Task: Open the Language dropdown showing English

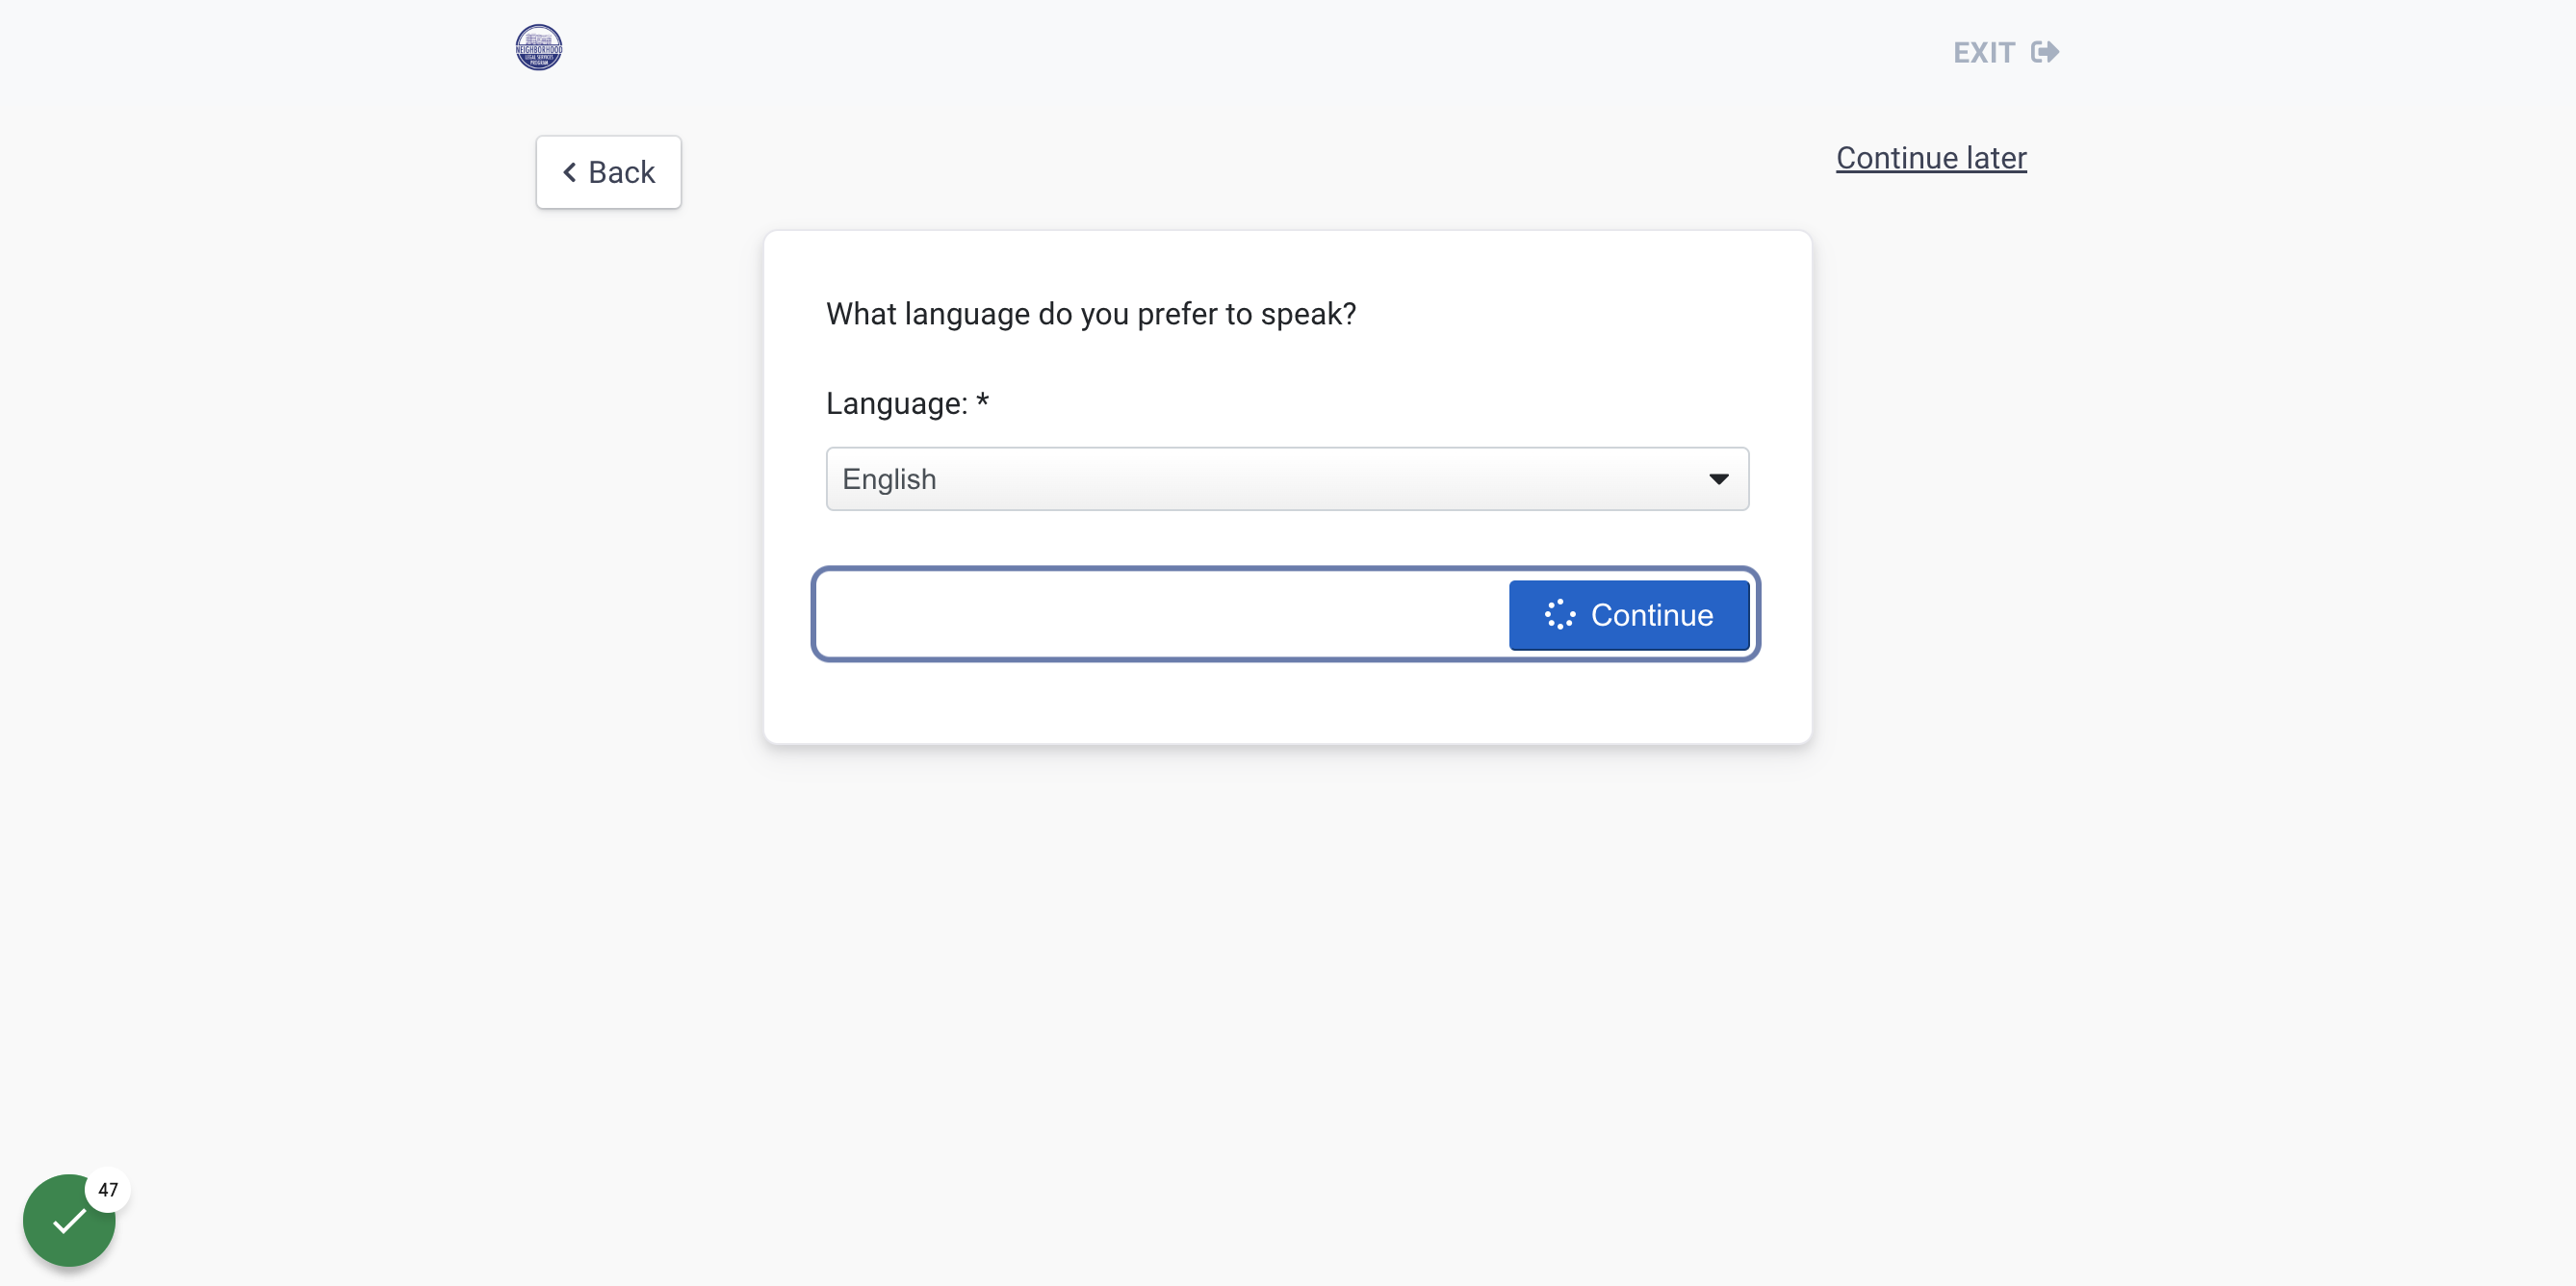Action: pos(1287,479)
